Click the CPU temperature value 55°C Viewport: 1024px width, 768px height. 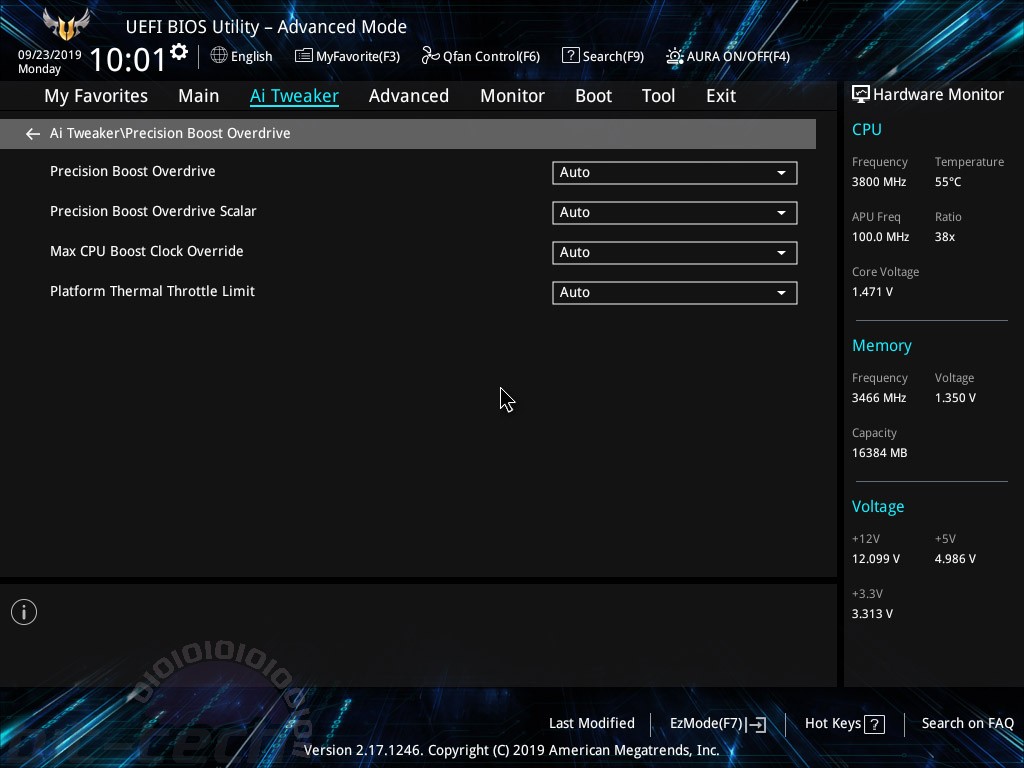tap(948, 182)
